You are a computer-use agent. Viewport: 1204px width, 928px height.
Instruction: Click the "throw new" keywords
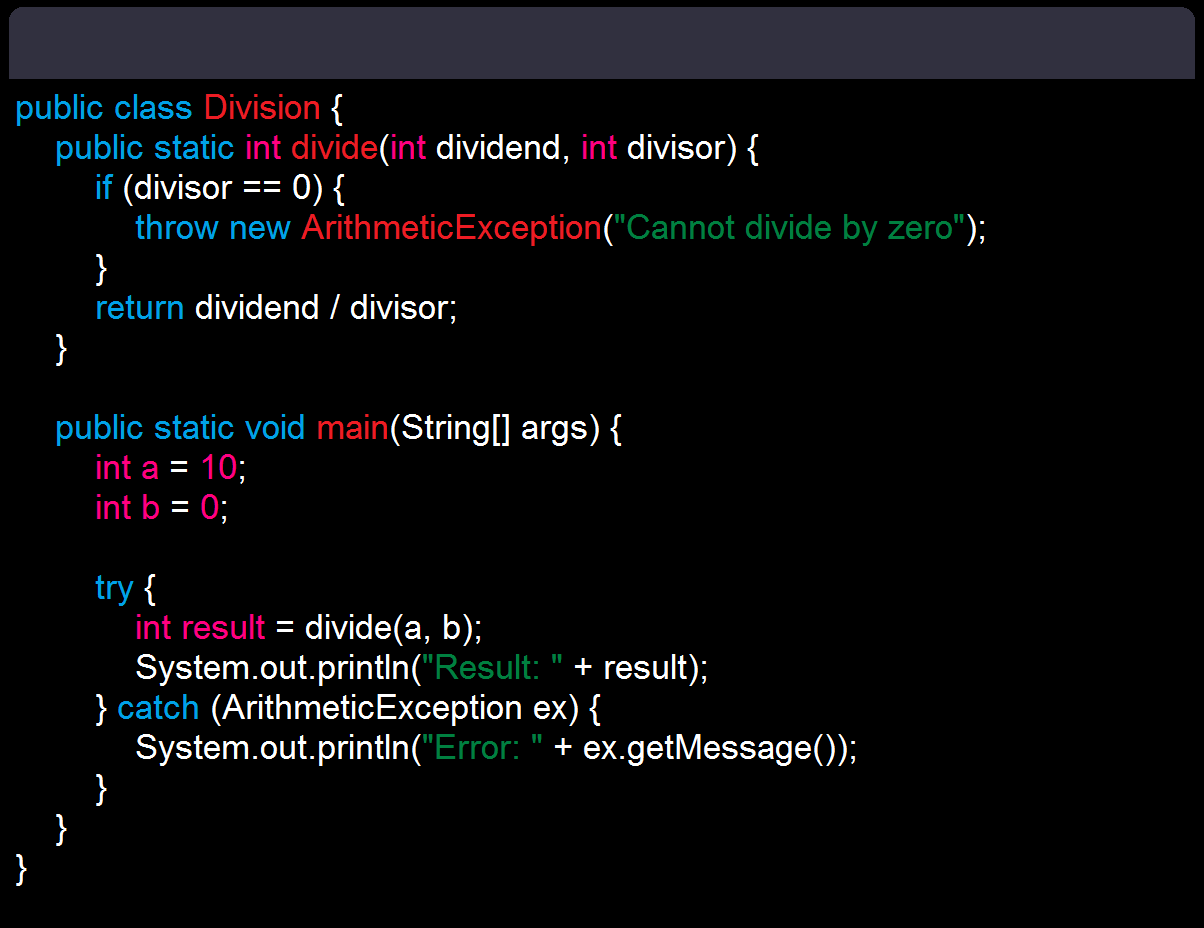[x=212, y=228]
